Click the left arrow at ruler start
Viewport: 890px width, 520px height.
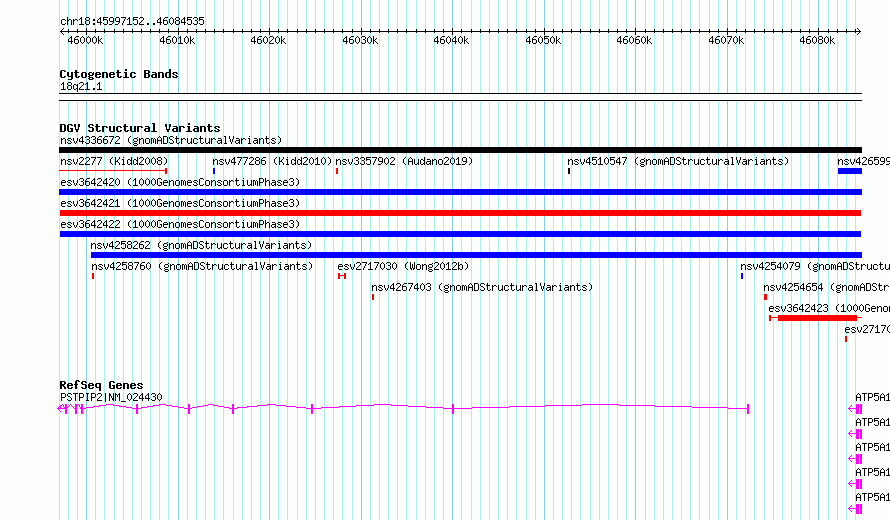coord(62,32)
